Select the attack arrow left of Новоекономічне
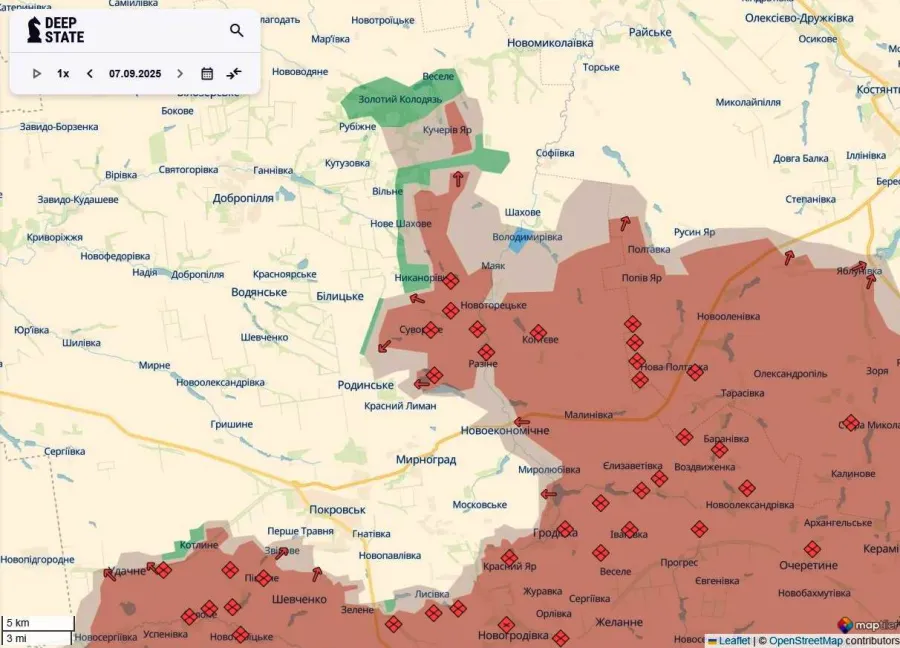Viewport: 900px width, 648px height. point(521,421)
